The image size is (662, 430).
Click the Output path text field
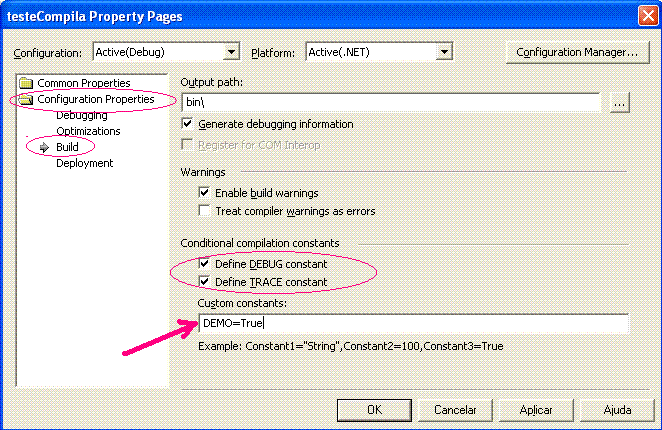(391, 102)
